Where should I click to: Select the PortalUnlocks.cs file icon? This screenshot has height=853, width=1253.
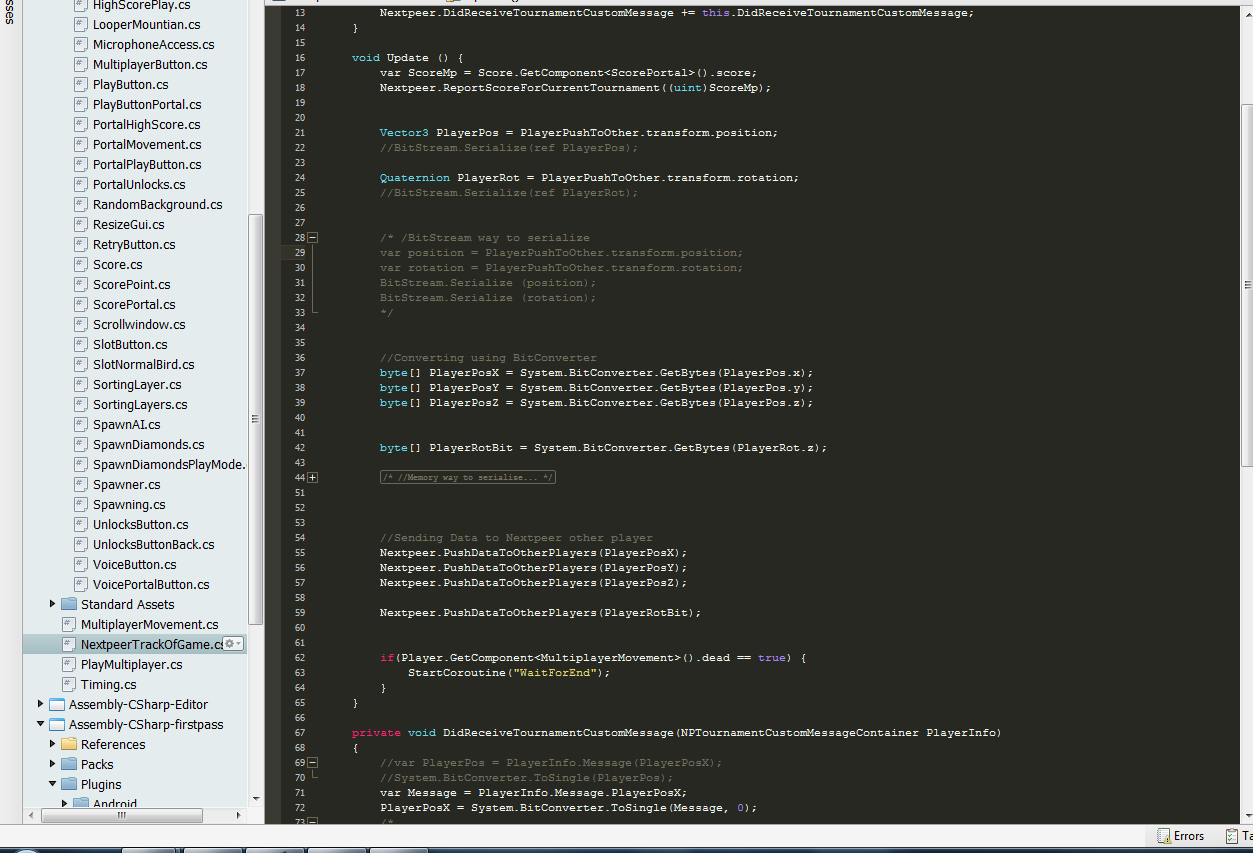coord(81,185)
